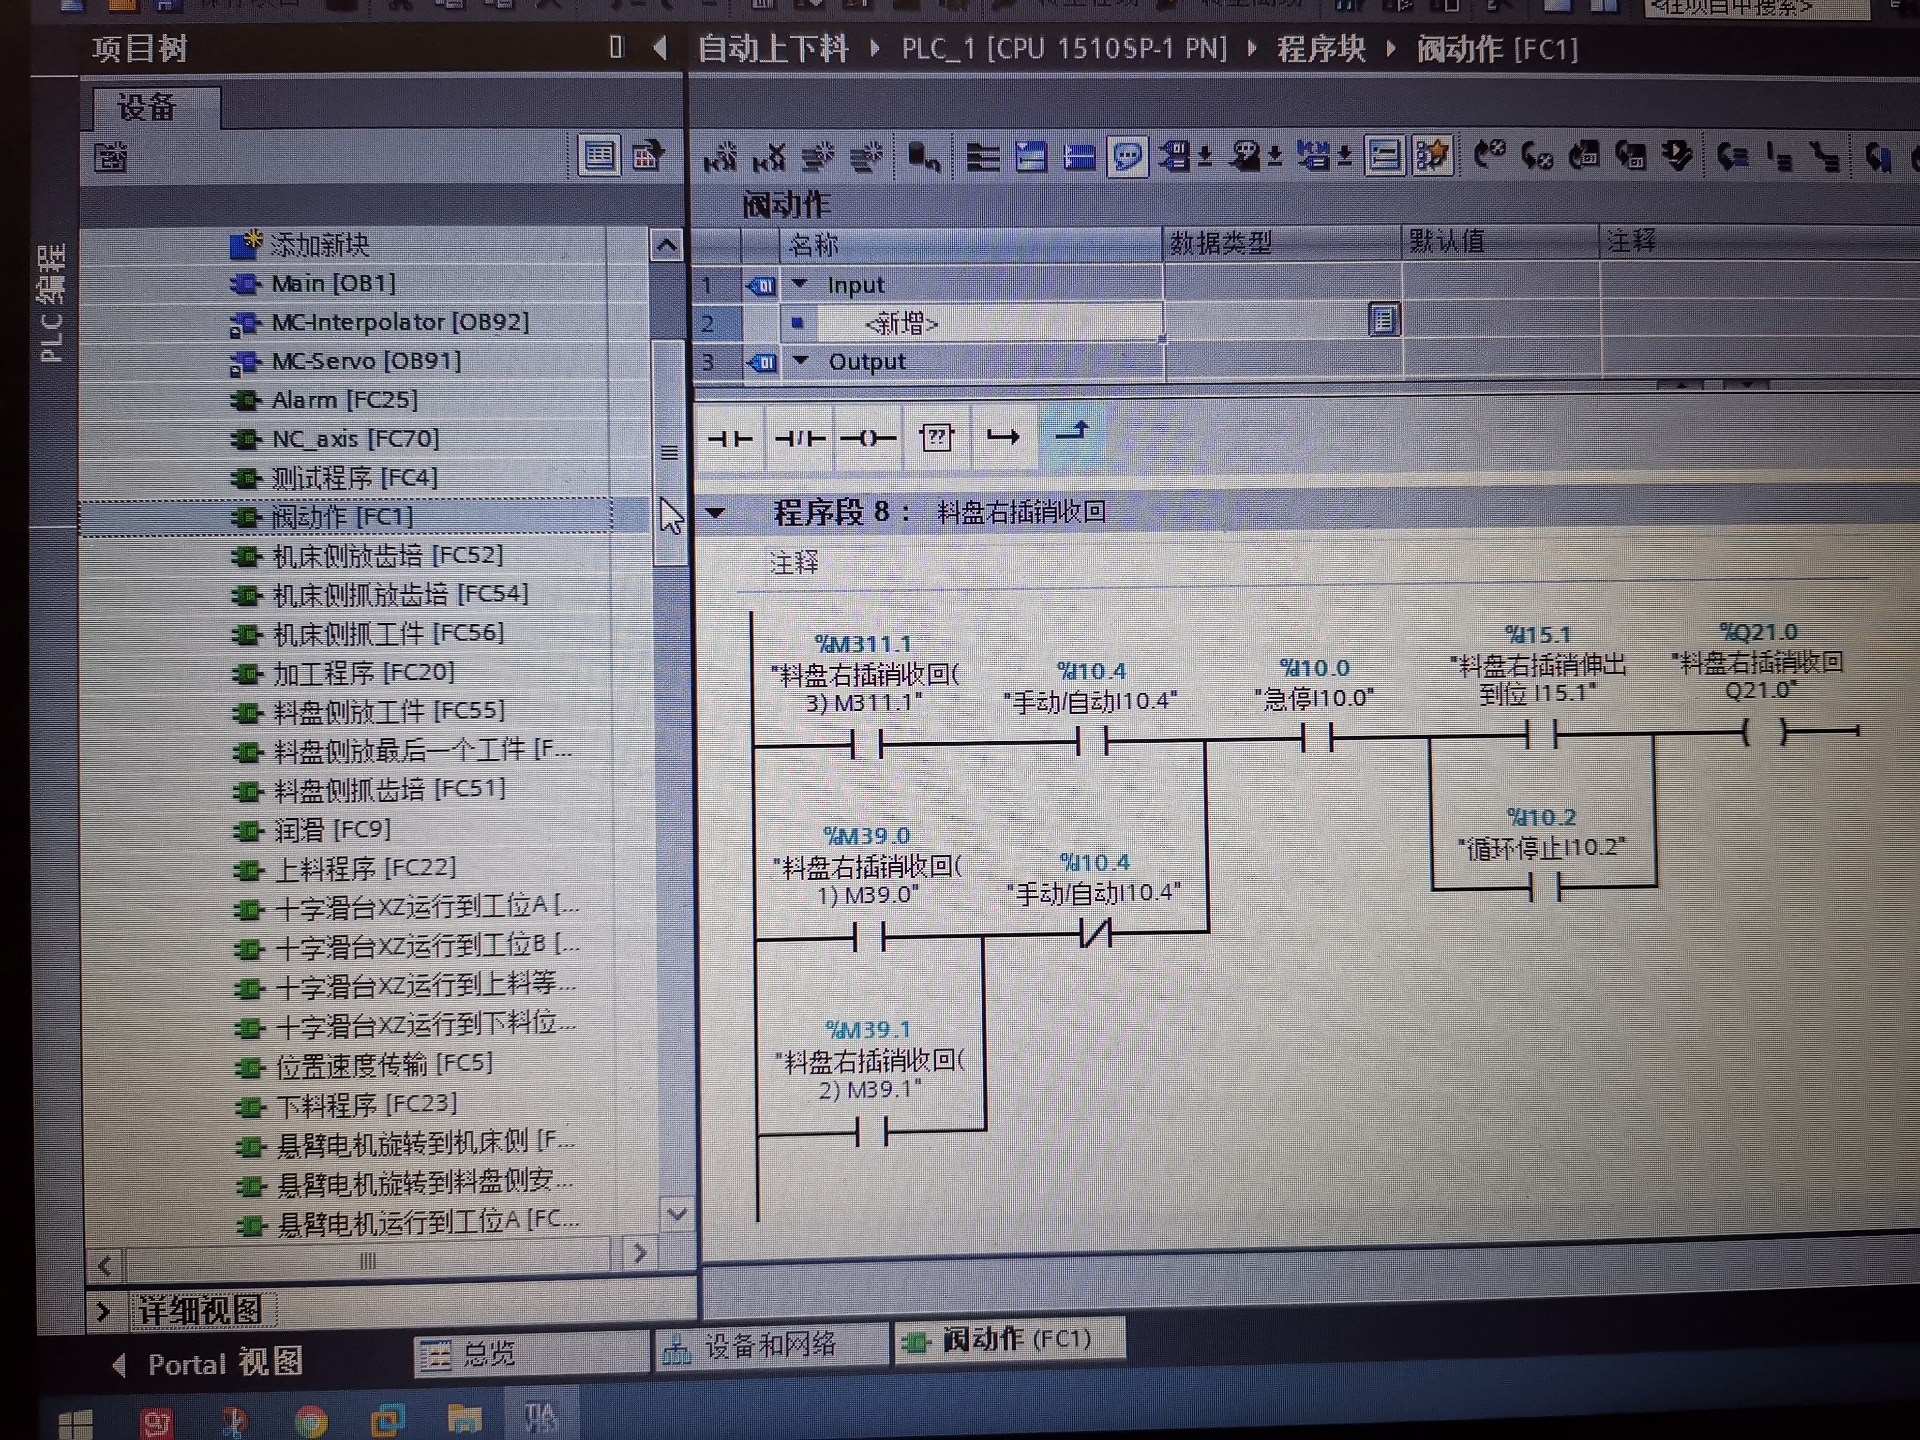Click the close branch icon
The width and height of the screenshot is (1920, 1440).
click(x=1071, y=432)
